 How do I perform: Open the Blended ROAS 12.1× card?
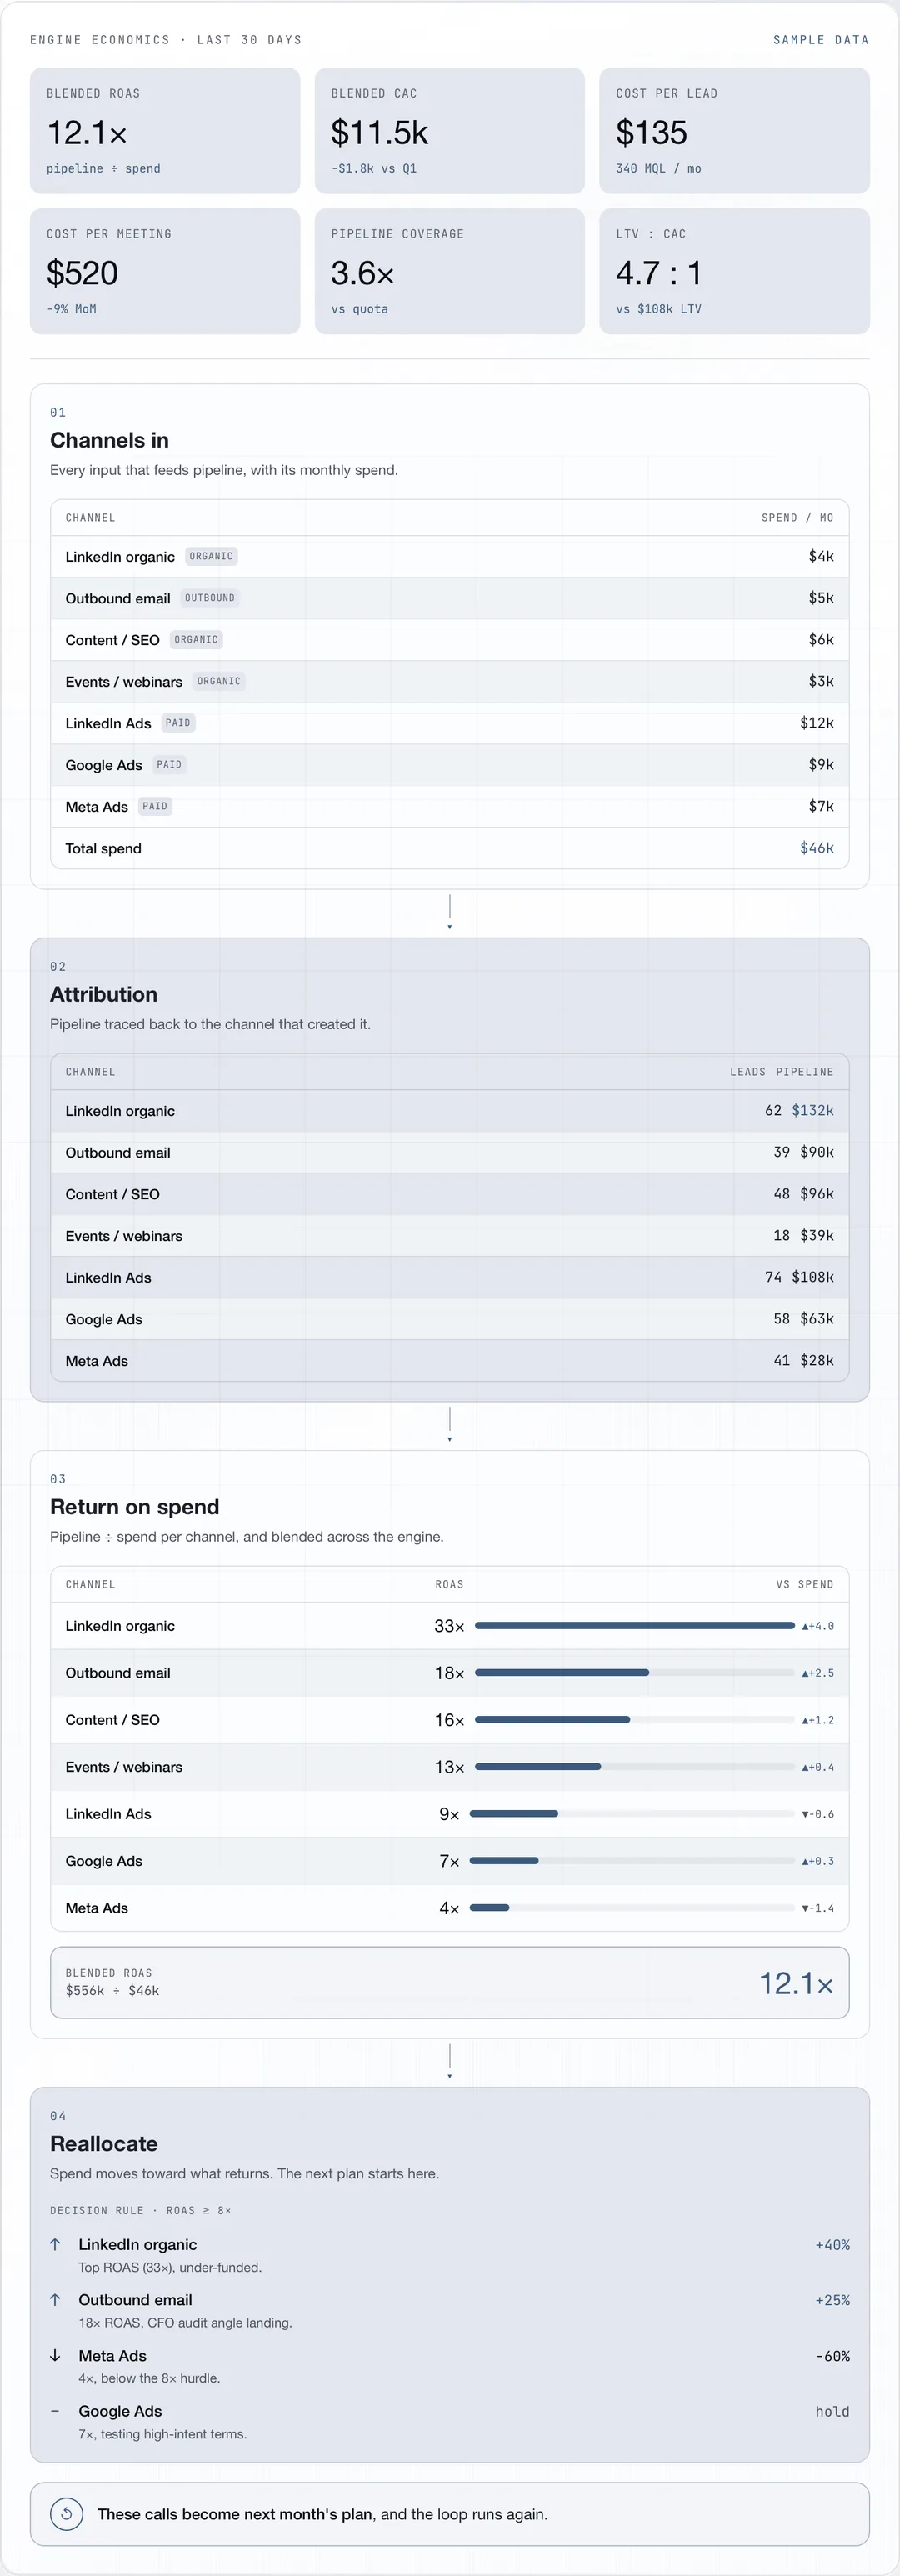tap(165, 131)
